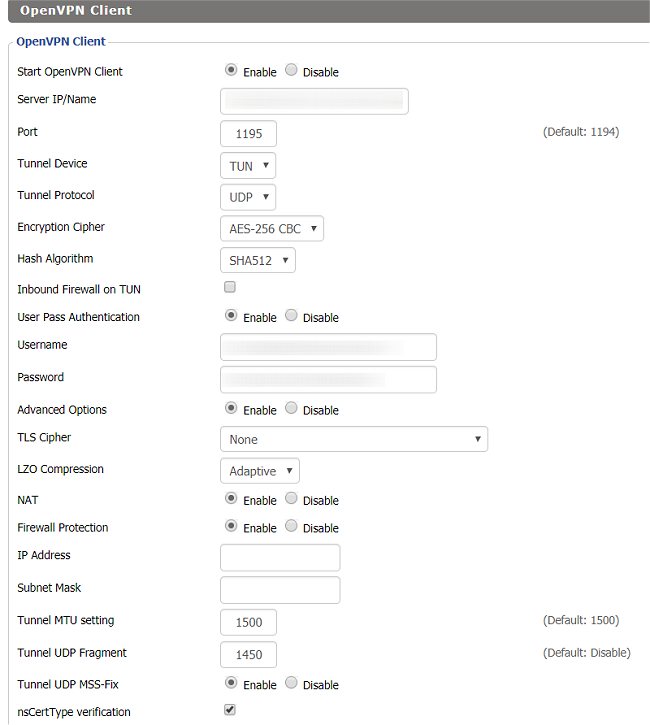Viewport: 650px width, 725px height.
Task: Click the Tunnel UDP Fragment field 1450
Action: [249, 654]
